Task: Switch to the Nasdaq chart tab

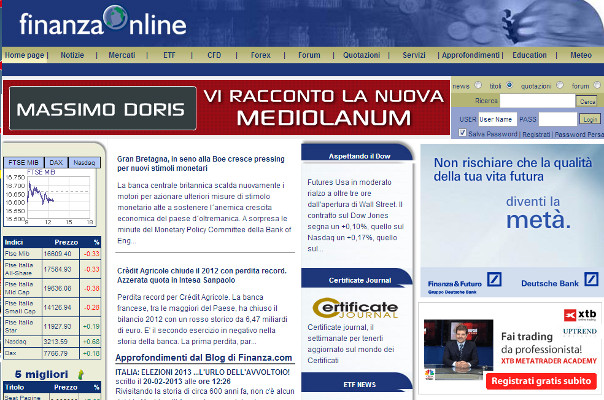Action: click(85, 161)
